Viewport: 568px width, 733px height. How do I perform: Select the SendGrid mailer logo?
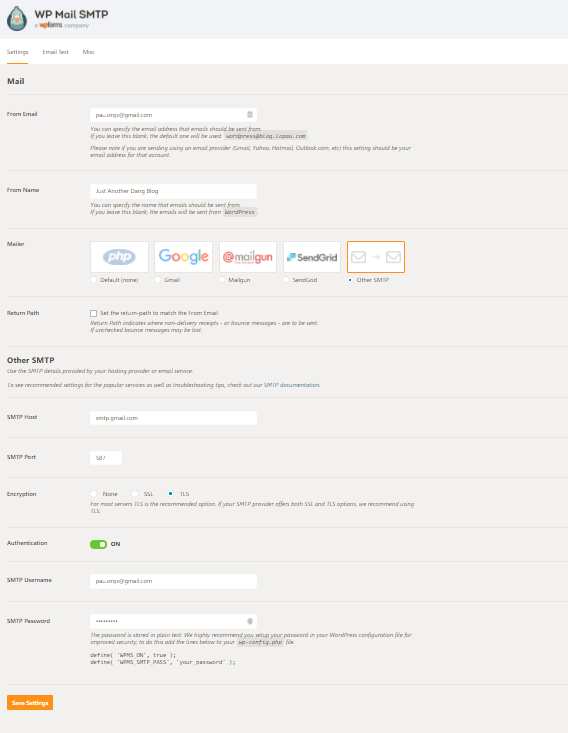click(x=312, y=257)
